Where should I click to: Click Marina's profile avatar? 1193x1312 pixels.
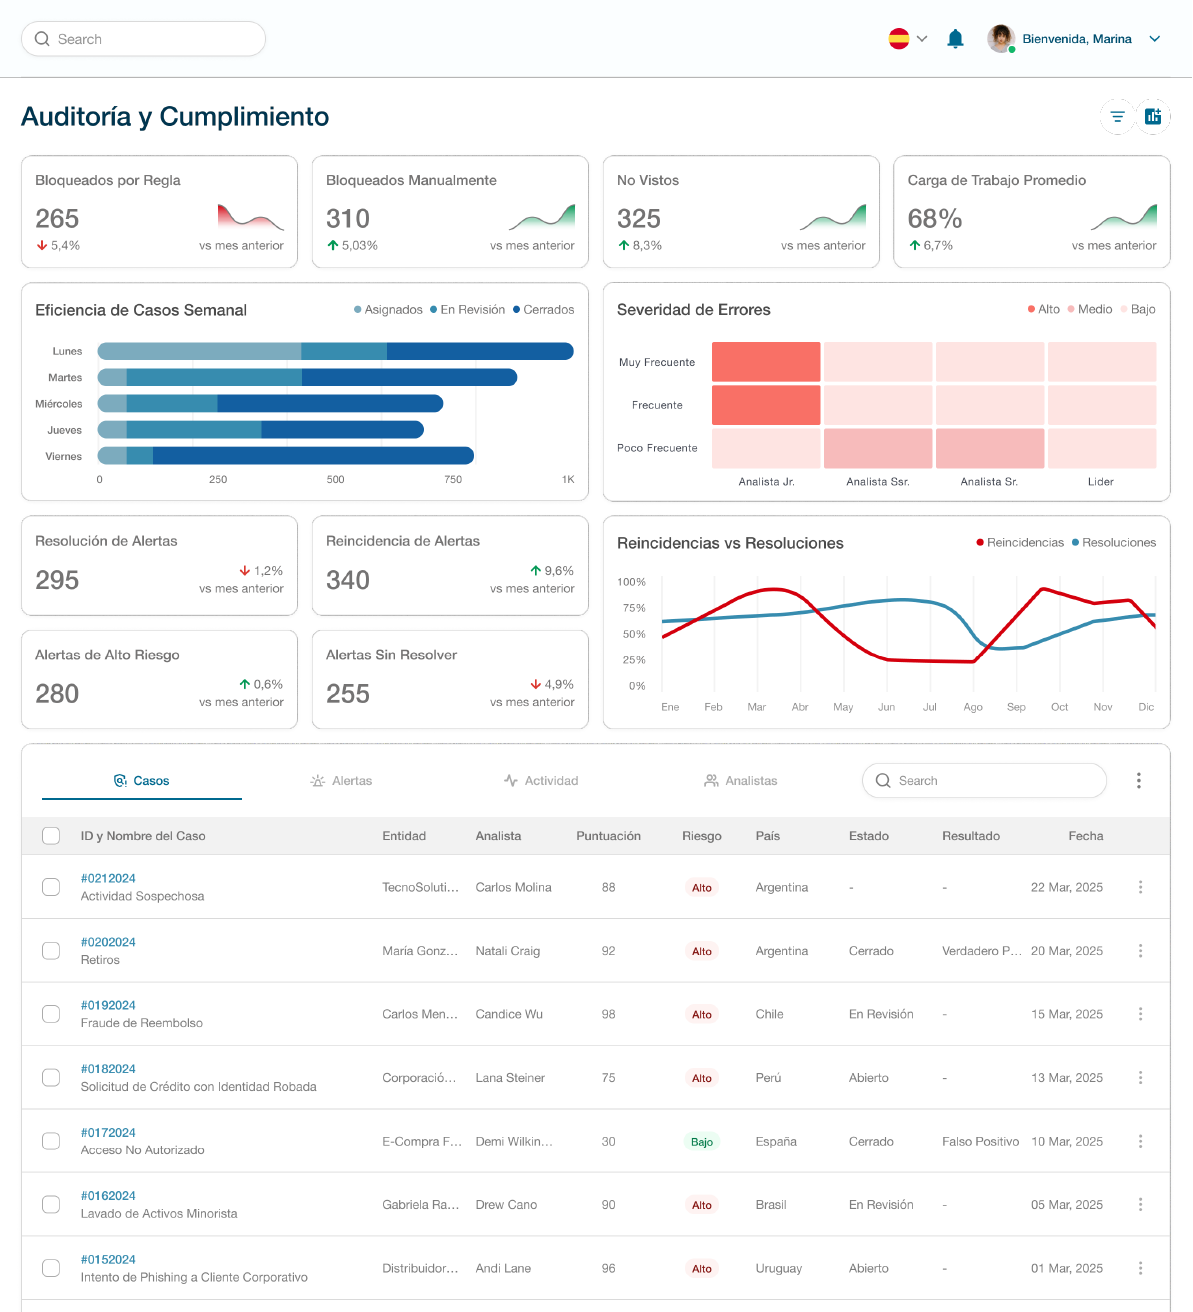[1001, 38]
